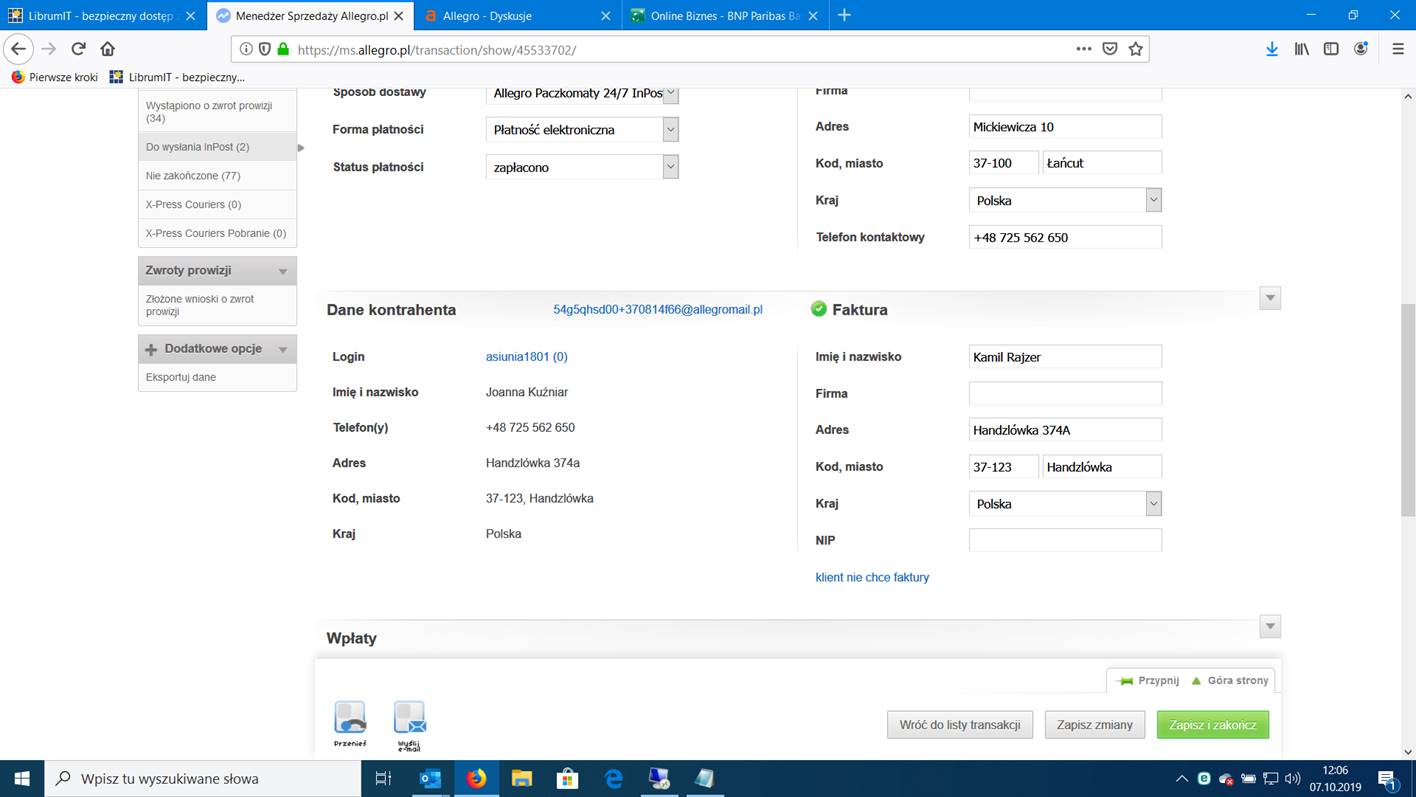Switch to Allegro - Dyskusje tab
The width and height of the screenshot is (1416, 797).
coord(487,16)
